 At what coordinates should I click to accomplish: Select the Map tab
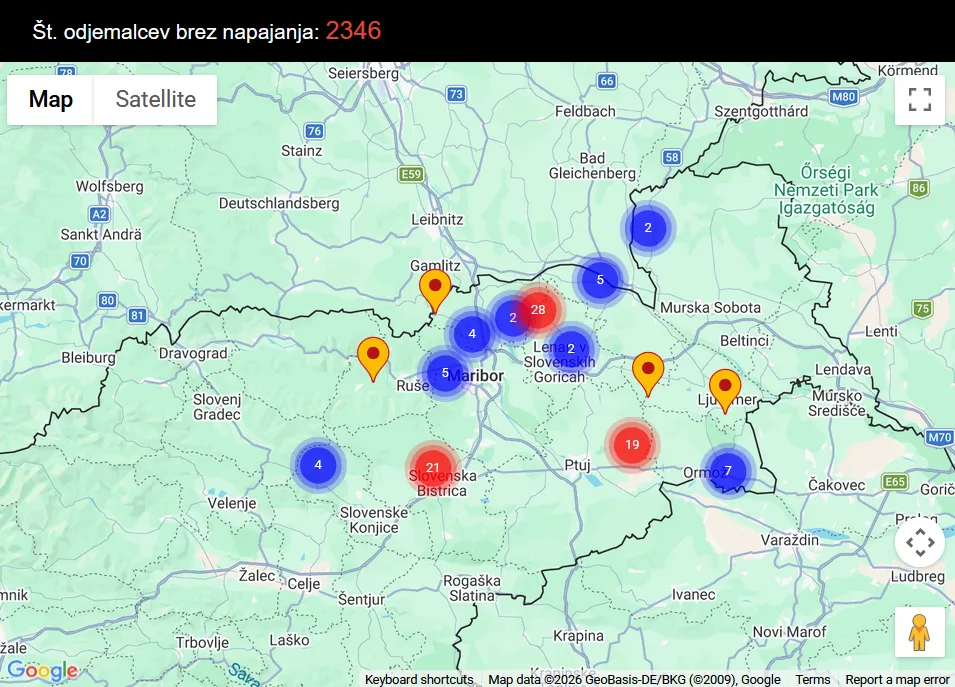[49, 99]
